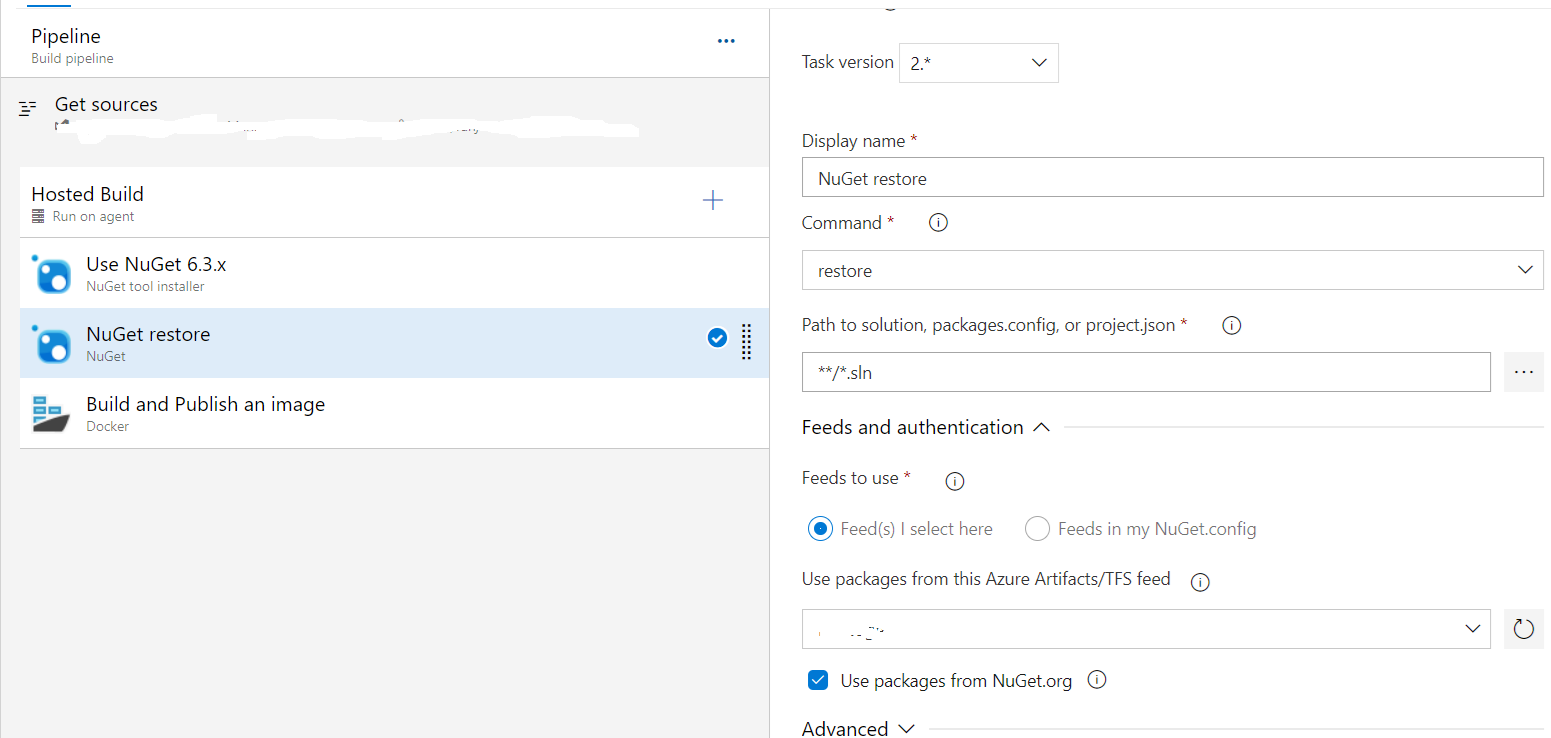Click the info icon next to Feeds to use
Screen dimensions: 1551x738
pos(954,480)
